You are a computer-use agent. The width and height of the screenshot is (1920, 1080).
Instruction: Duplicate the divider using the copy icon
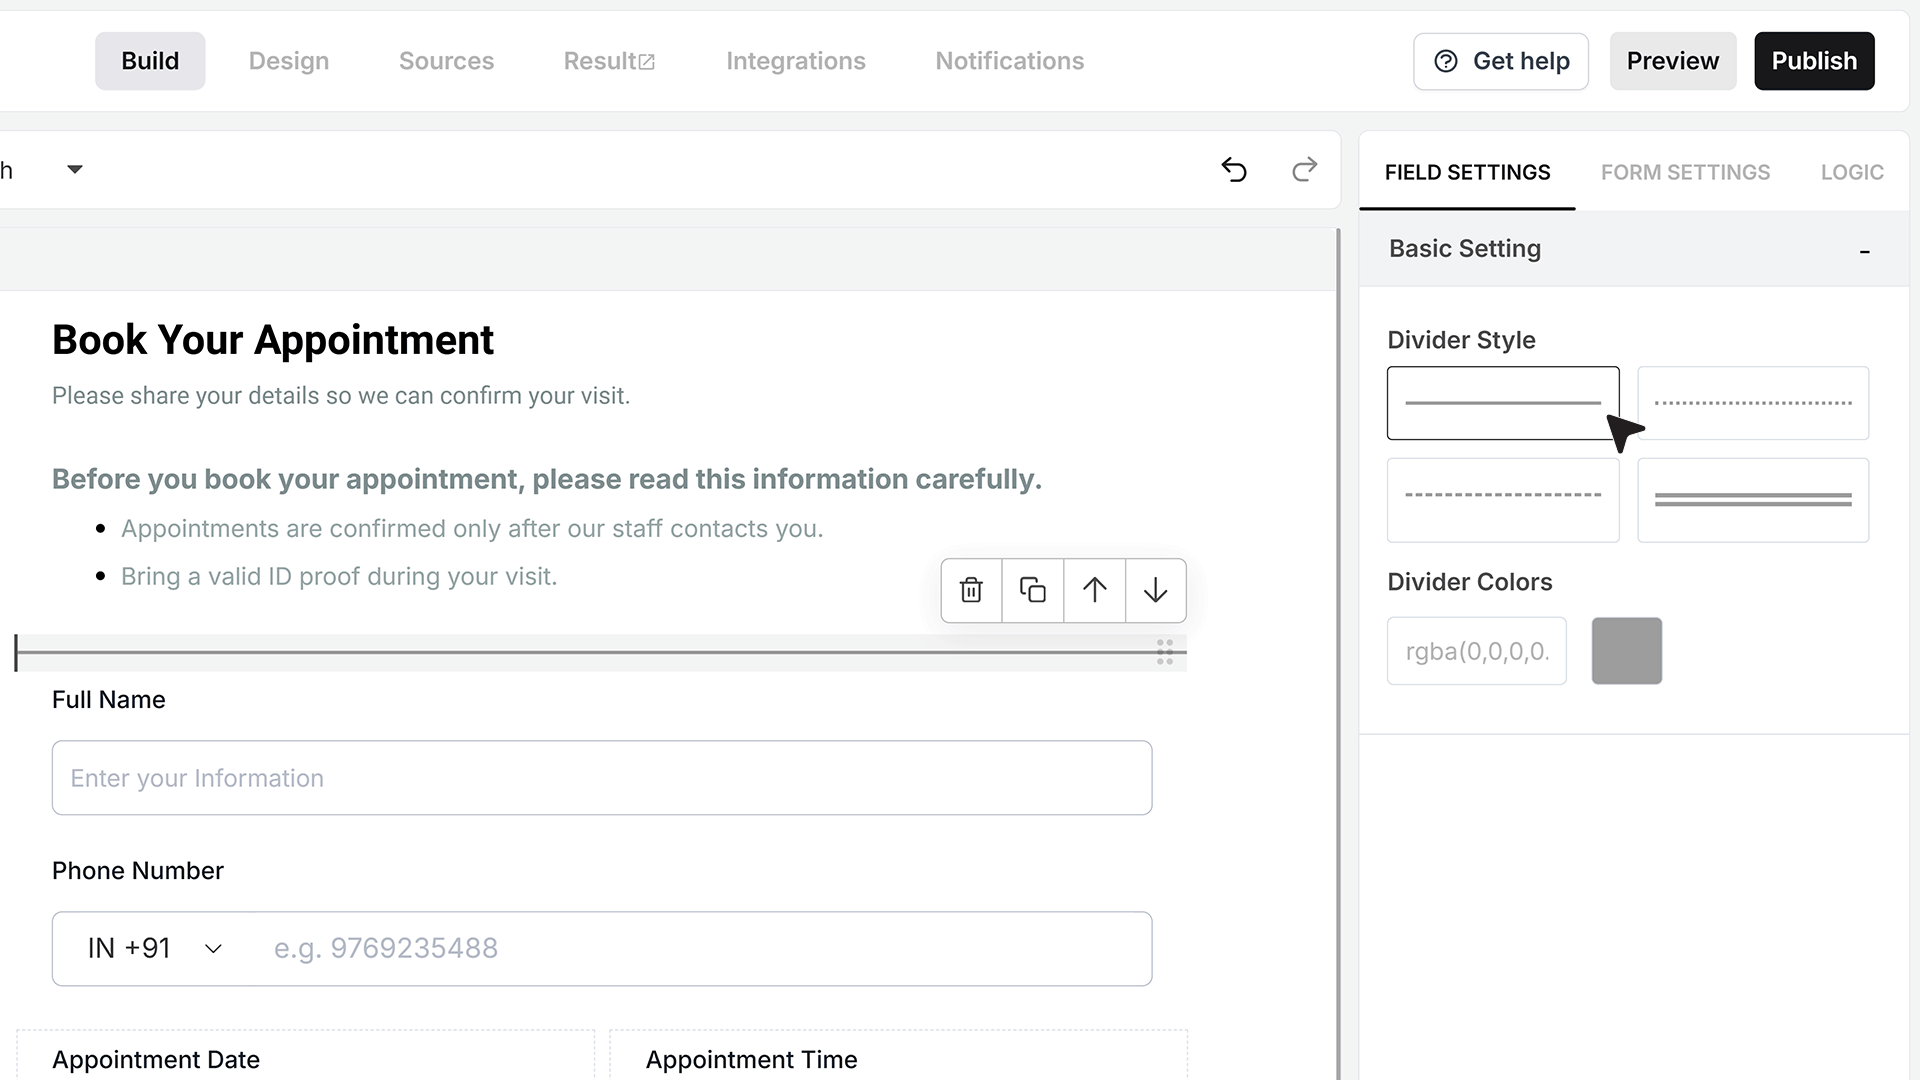point(1033,590)
